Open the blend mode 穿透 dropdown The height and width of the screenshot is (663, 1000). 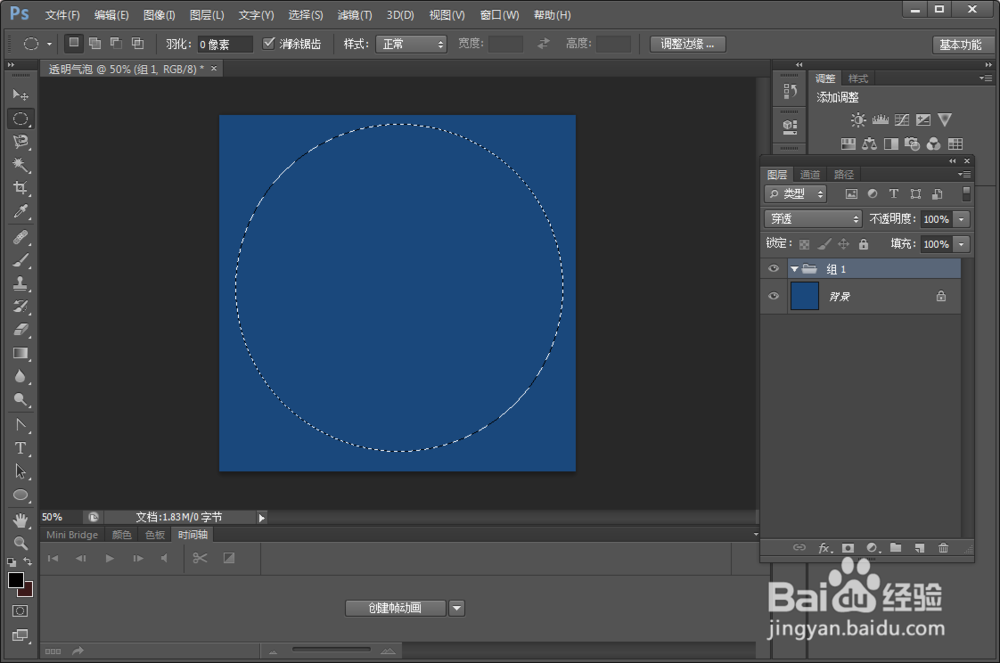[x=813, y=219]
